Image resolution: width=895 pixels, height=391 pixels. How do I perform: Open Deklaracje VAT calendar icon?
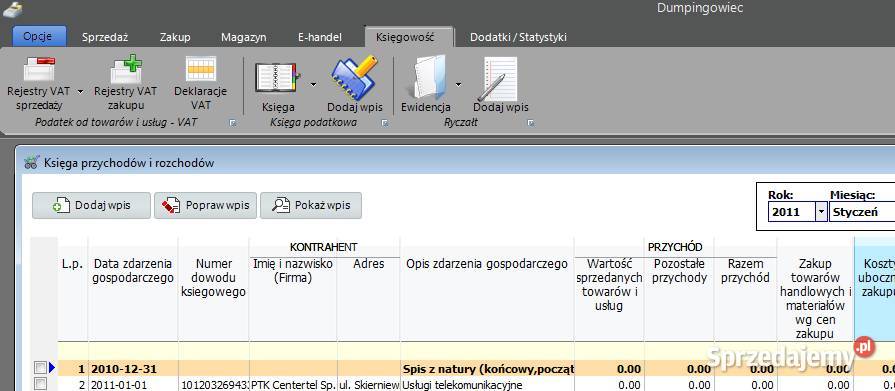click(201, 69)
